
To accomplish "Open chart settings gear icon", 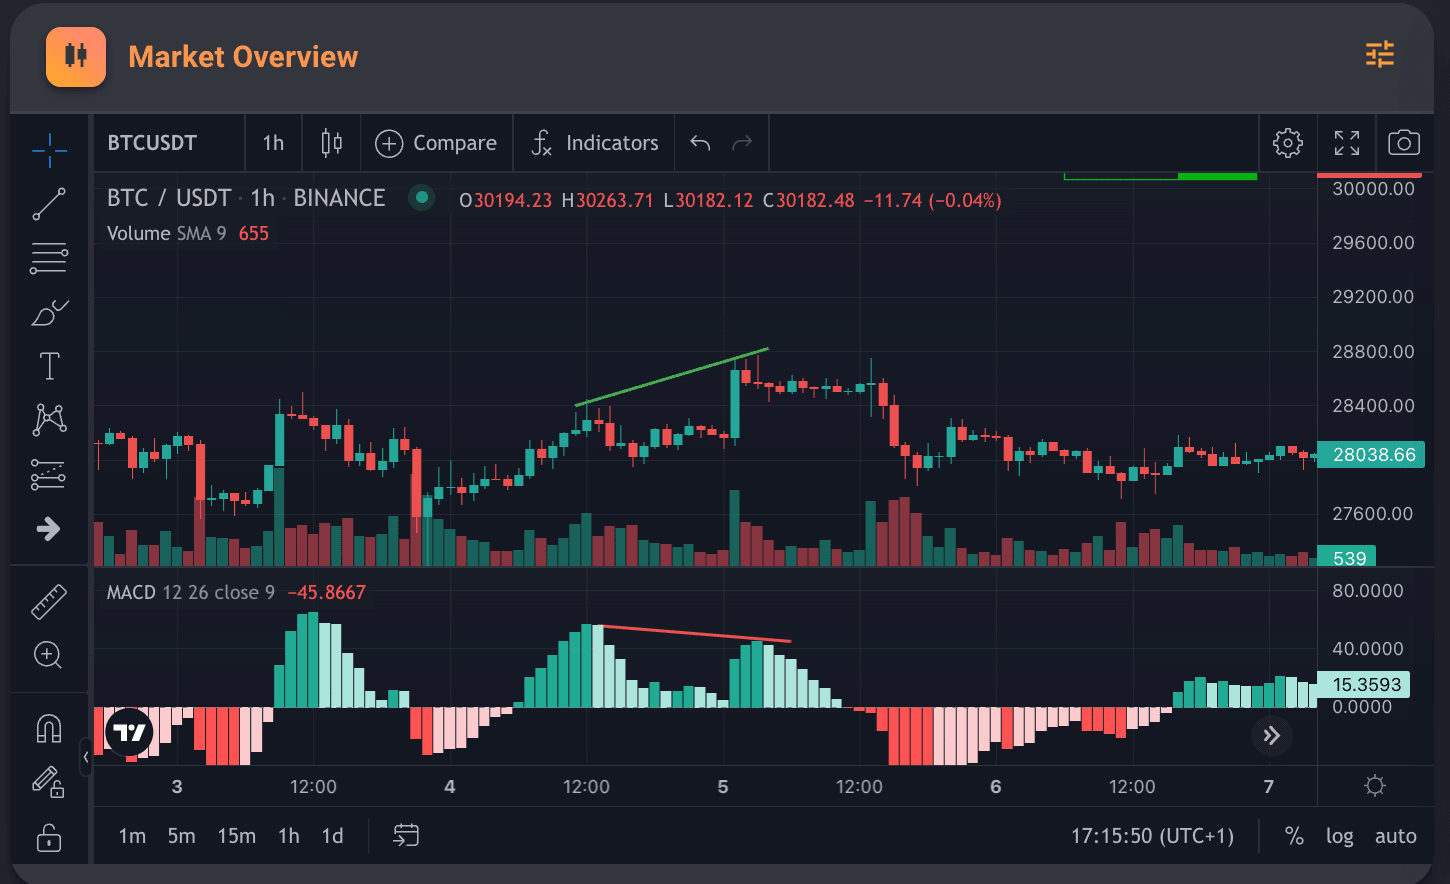I will click(1288, 143).
